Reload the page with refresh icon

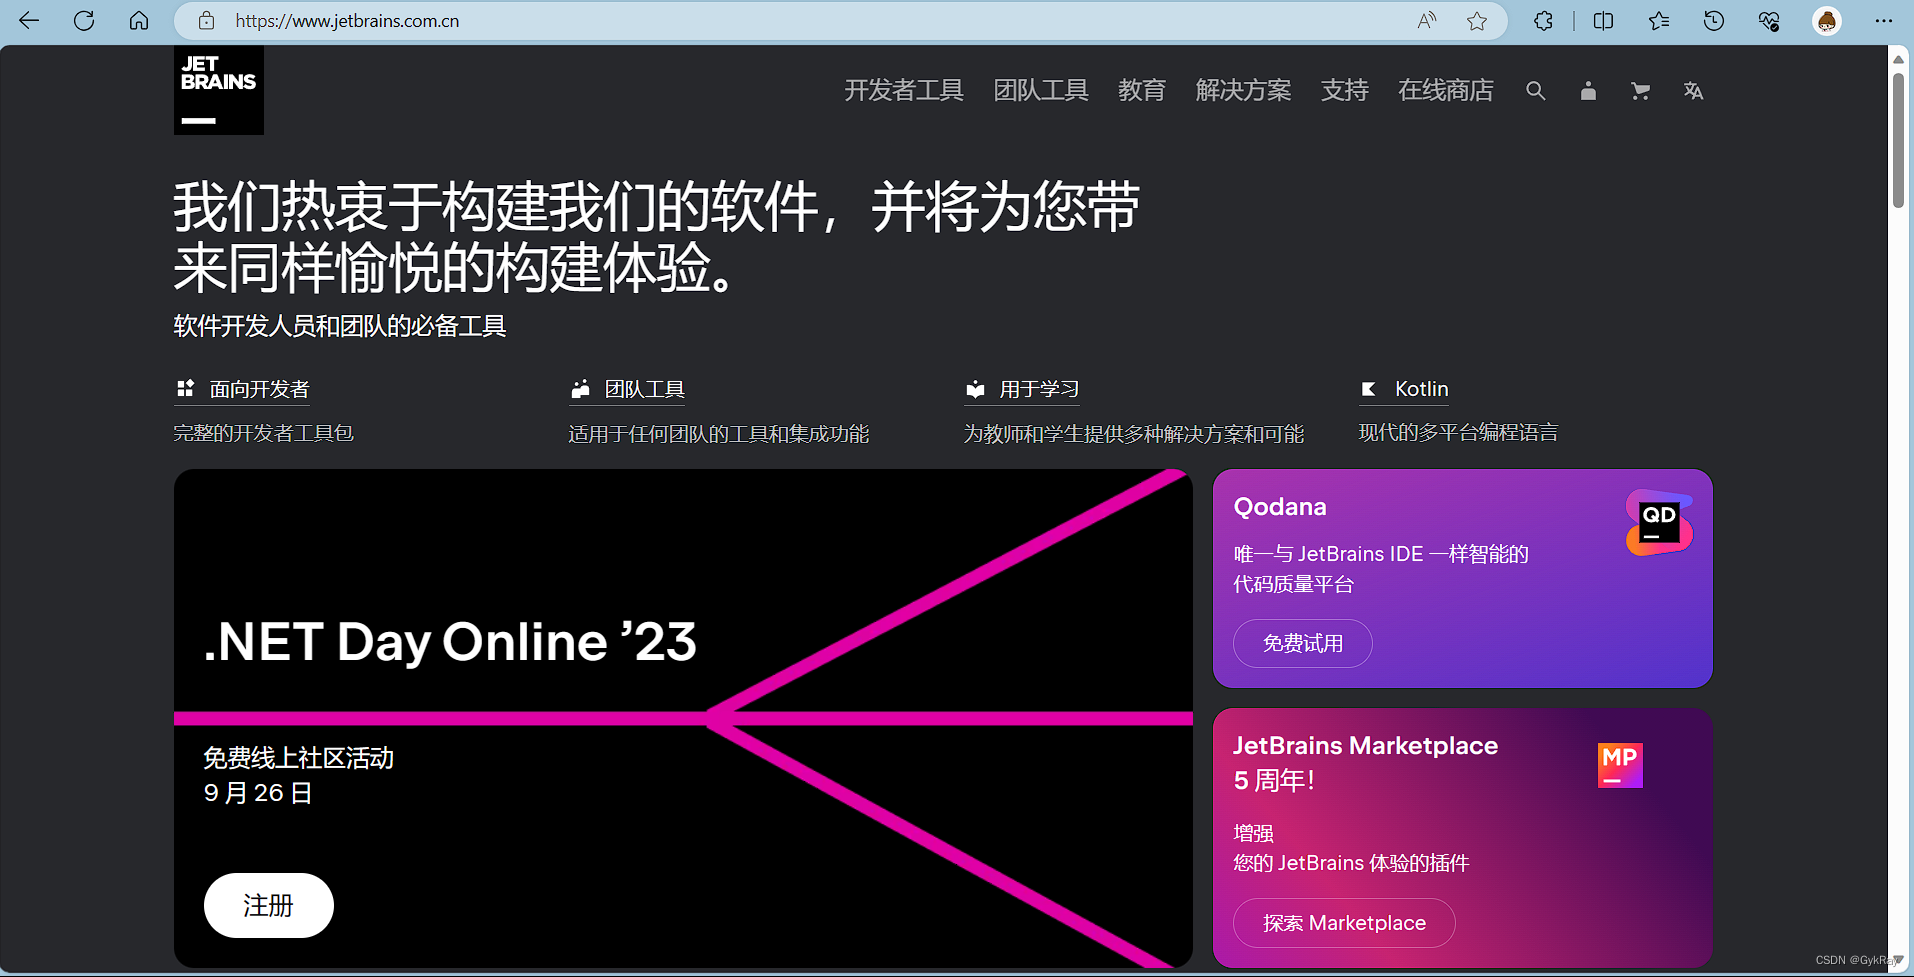pos(84,20)
